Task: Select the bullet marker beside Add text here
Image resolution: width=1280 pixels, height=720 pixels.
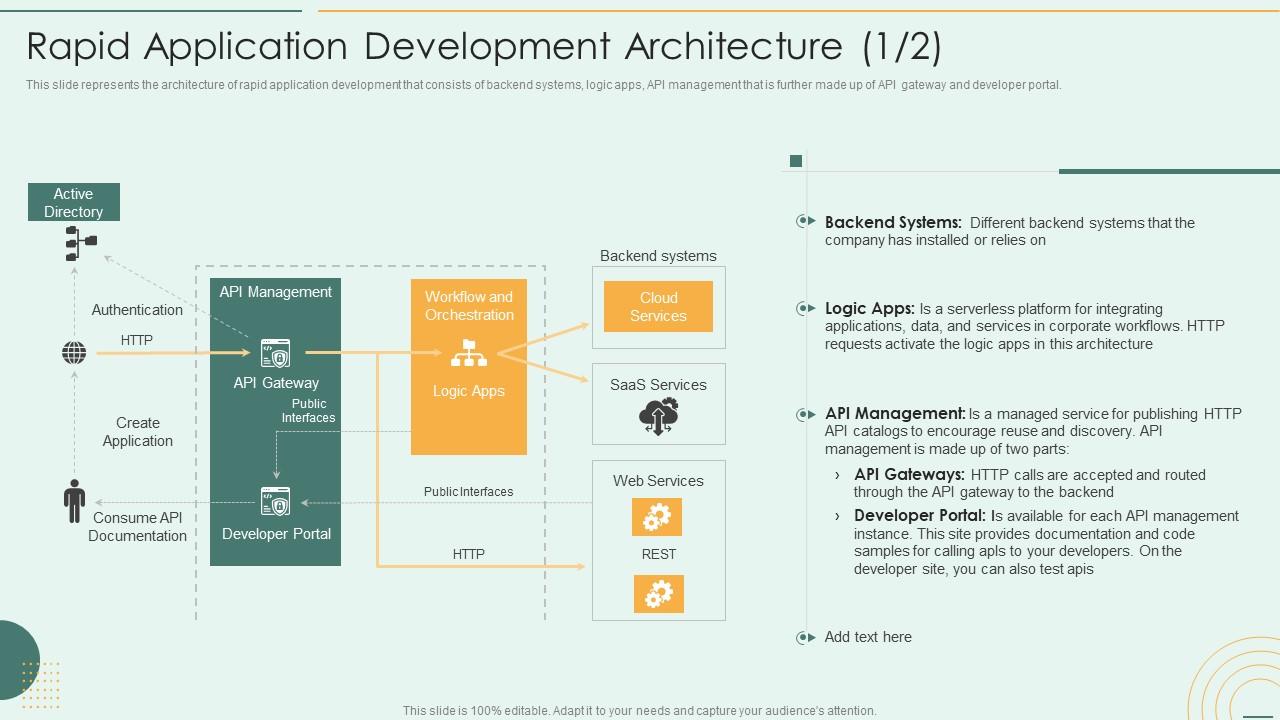Action: pyautogui.click(x=805, y=637)
